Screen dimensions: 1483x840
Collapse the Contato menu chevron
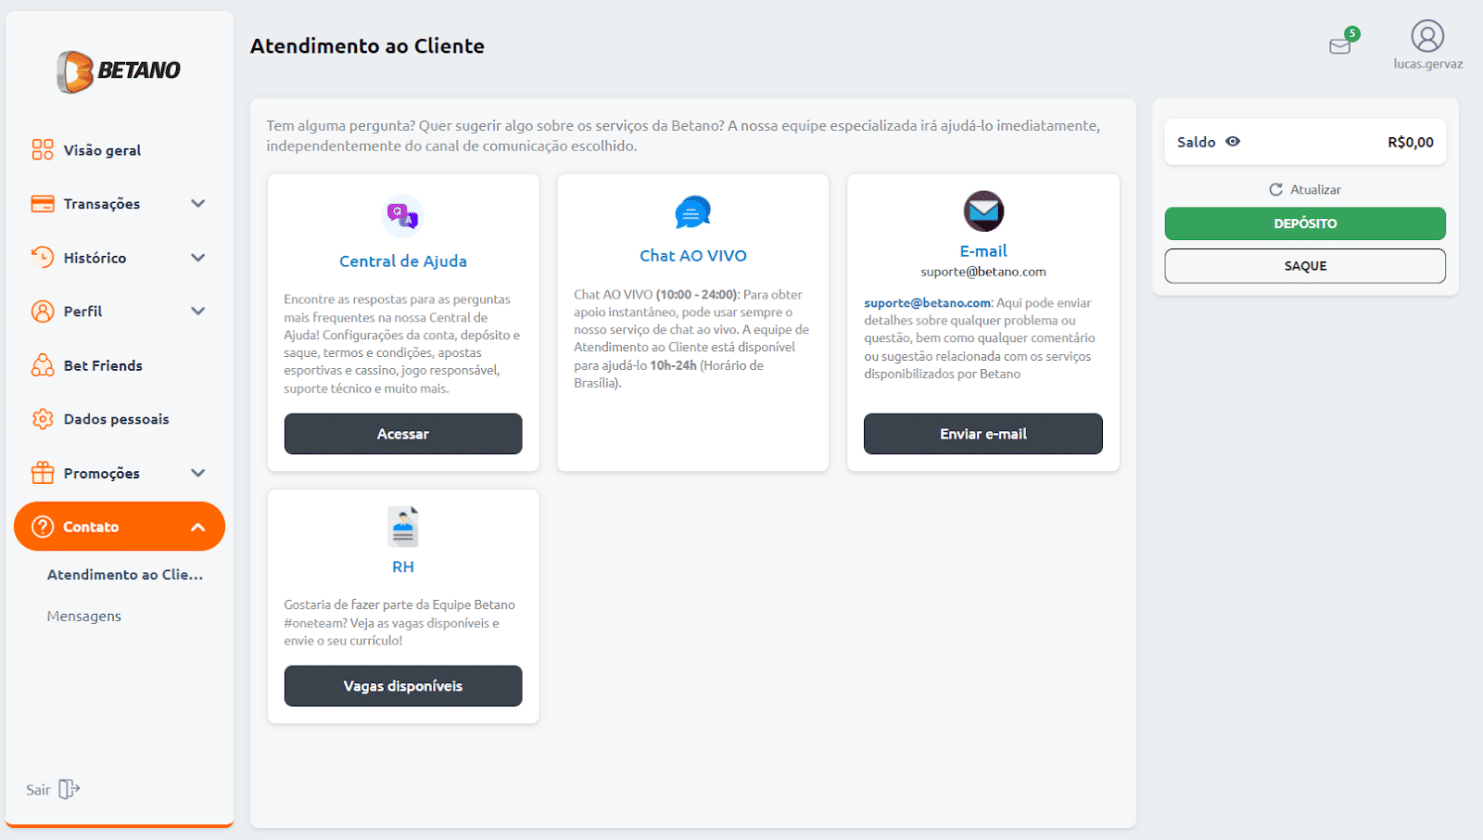[x=198, y=527]
